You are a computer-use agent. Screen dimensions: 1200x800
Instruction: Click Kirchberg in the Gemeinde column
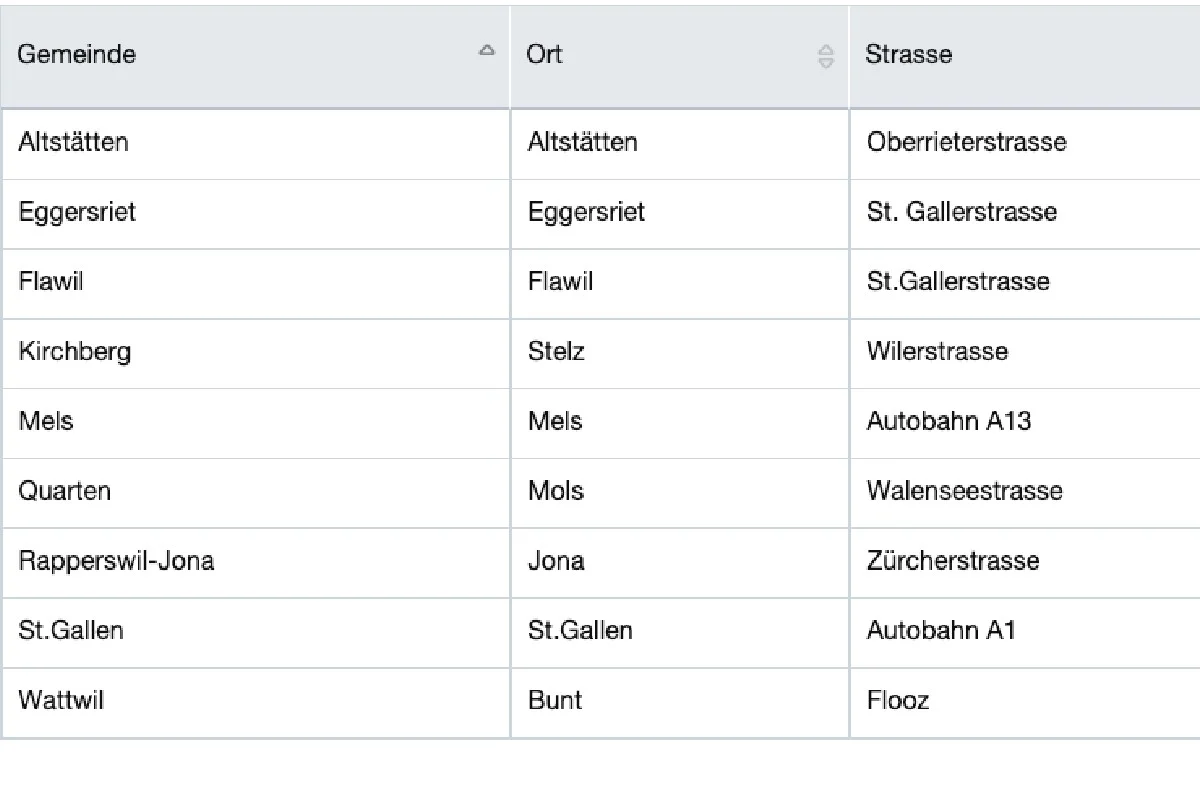[75, 352]
